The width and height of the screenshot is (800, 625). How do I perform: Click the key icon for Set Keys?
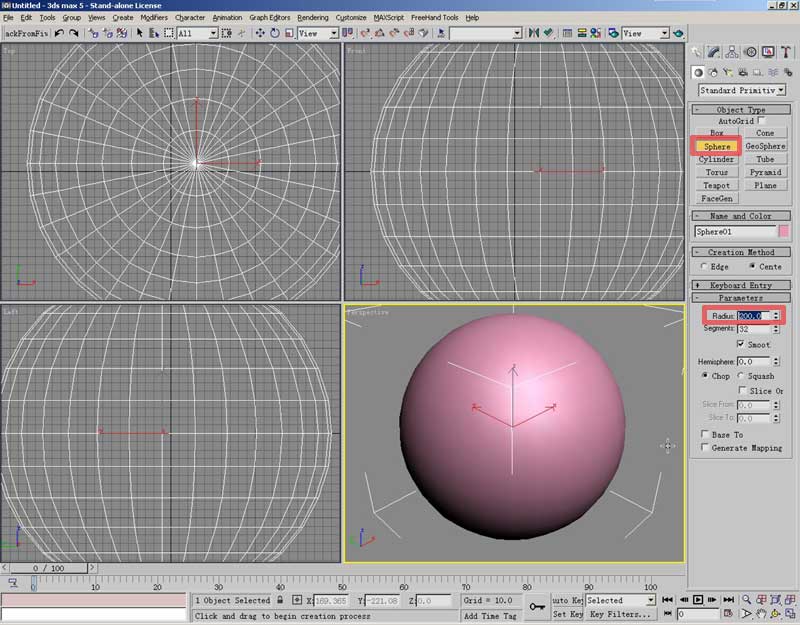(x=537, y=606)
